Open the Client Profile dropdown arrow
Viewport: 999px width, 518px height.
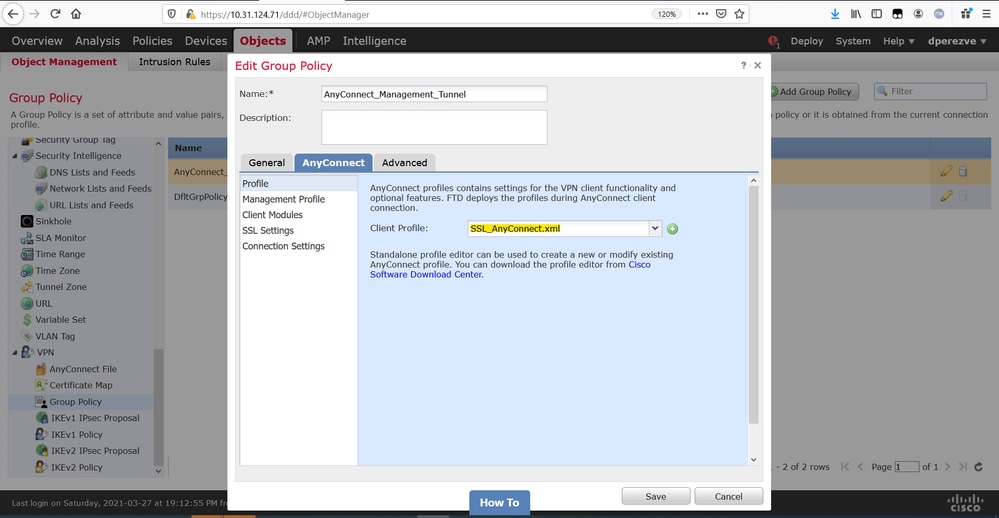pos(654,228)
